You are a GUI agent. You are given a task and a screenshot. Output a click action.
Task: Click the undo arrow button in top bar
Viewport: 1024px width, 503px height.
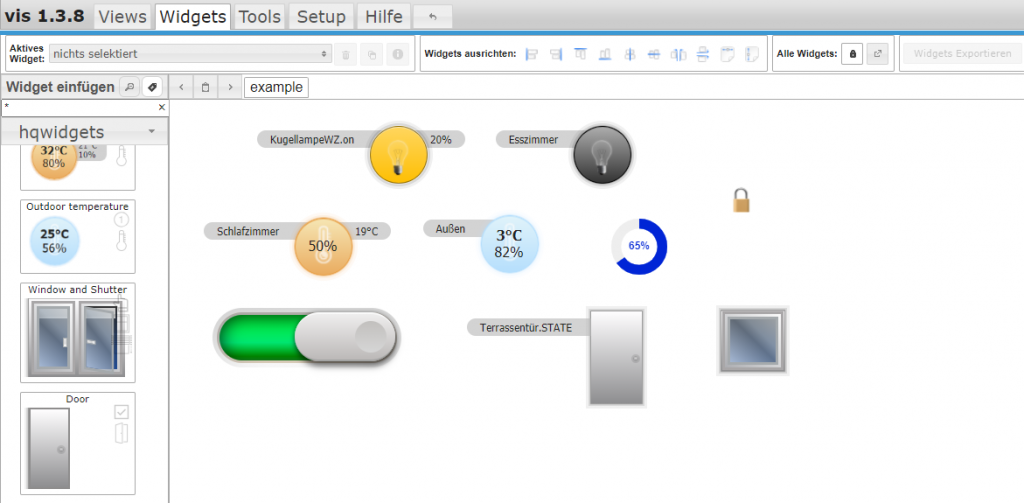click(x=432, y=17)
